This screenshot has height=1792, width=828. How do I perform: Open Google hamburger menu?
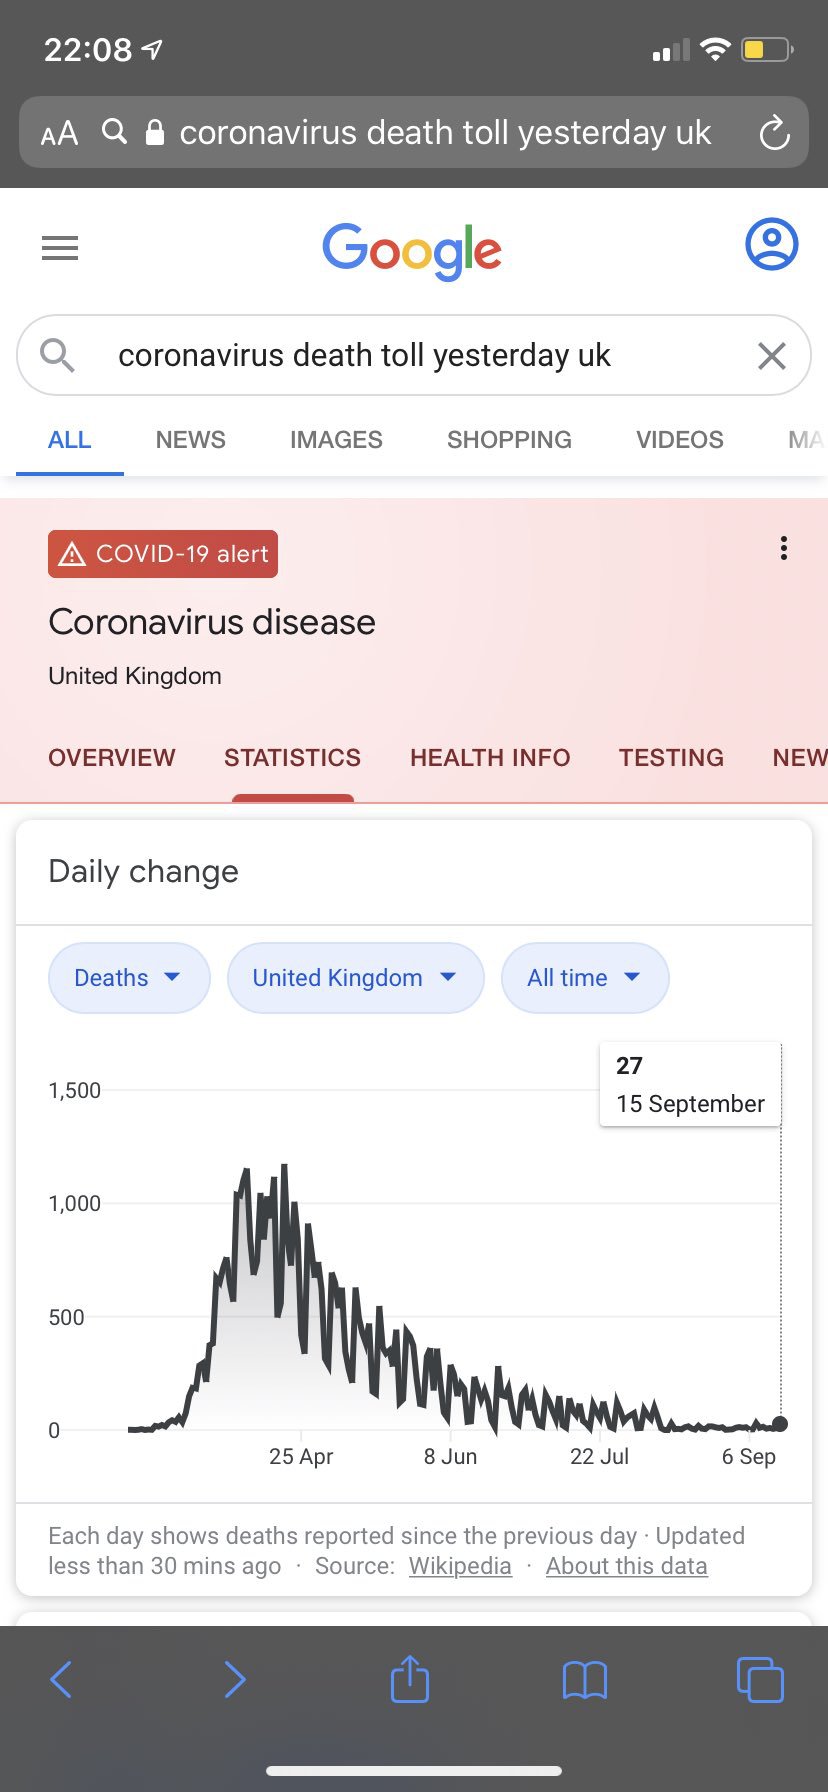[x=60, y=247]
